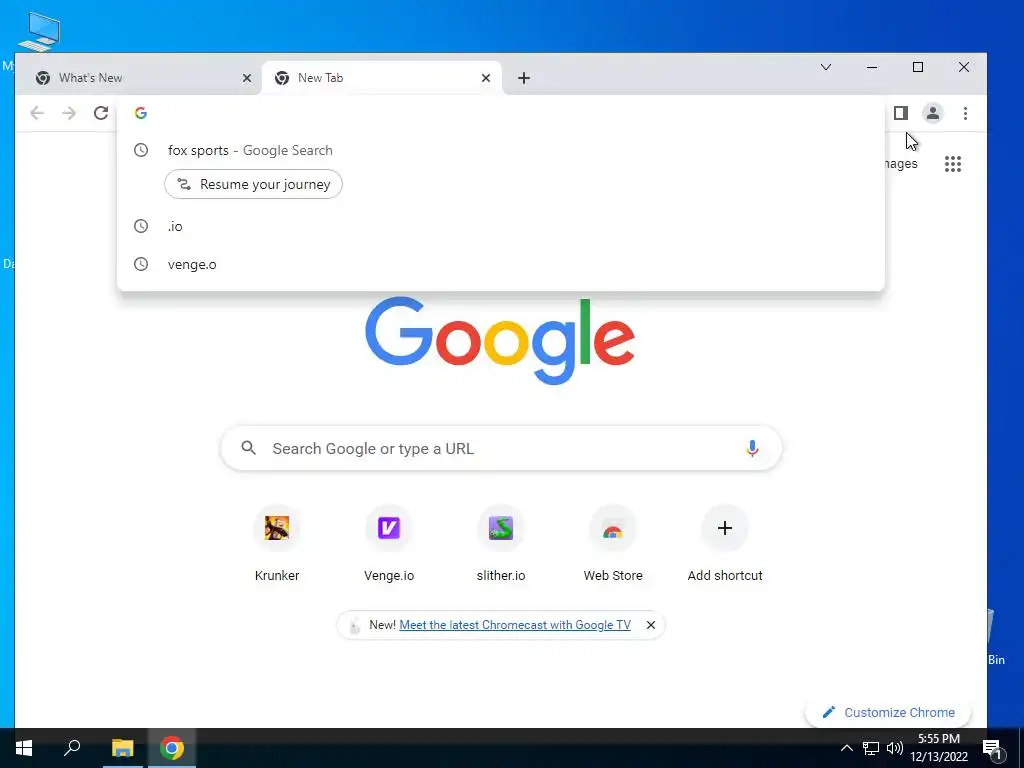Image resolution: width=1024 pixels, height=768 pixels.
Task: Open the volume tray icon
Action: click(895, 748)
